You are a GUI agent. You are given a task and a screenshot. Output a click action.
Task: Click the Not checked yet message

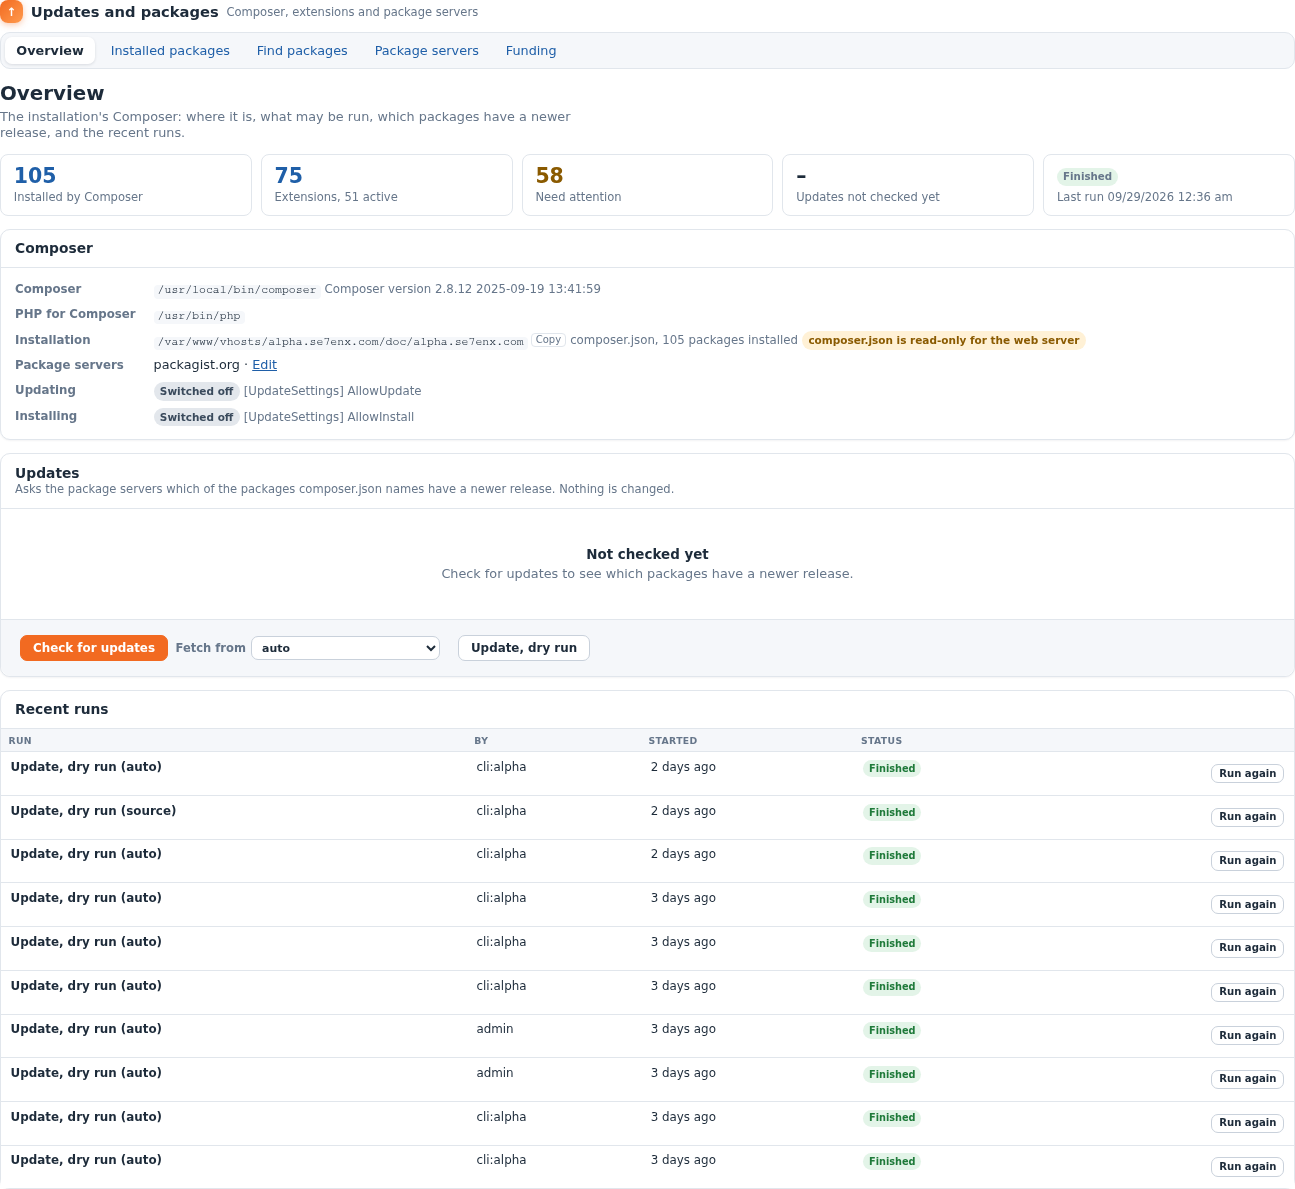click(647, 554)
